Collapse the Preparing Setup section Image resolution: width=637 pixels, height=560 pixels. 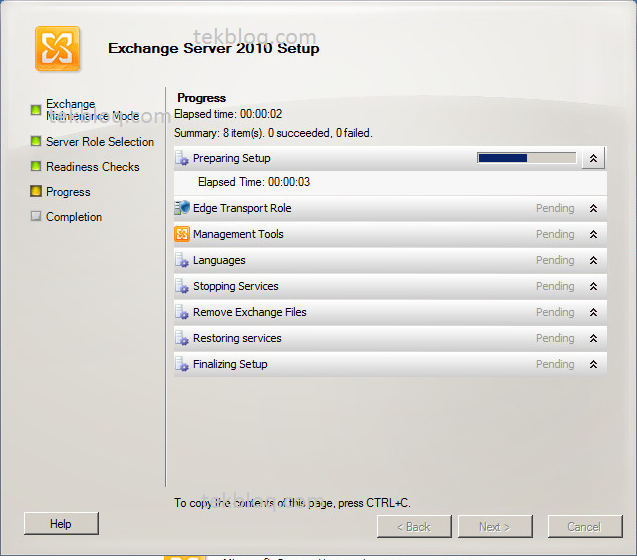(593, 158)
